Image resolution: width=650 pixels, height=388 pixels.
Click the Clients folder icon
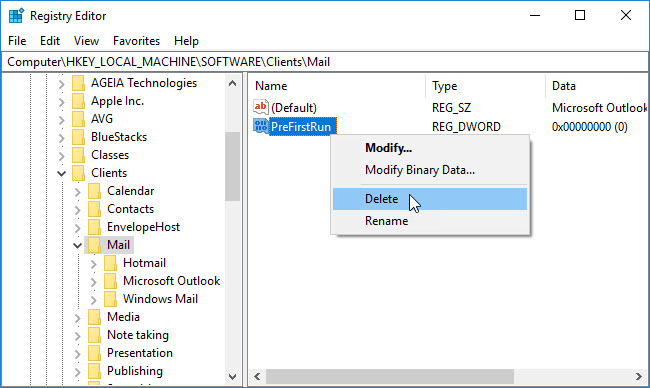[x=78, y=173]
